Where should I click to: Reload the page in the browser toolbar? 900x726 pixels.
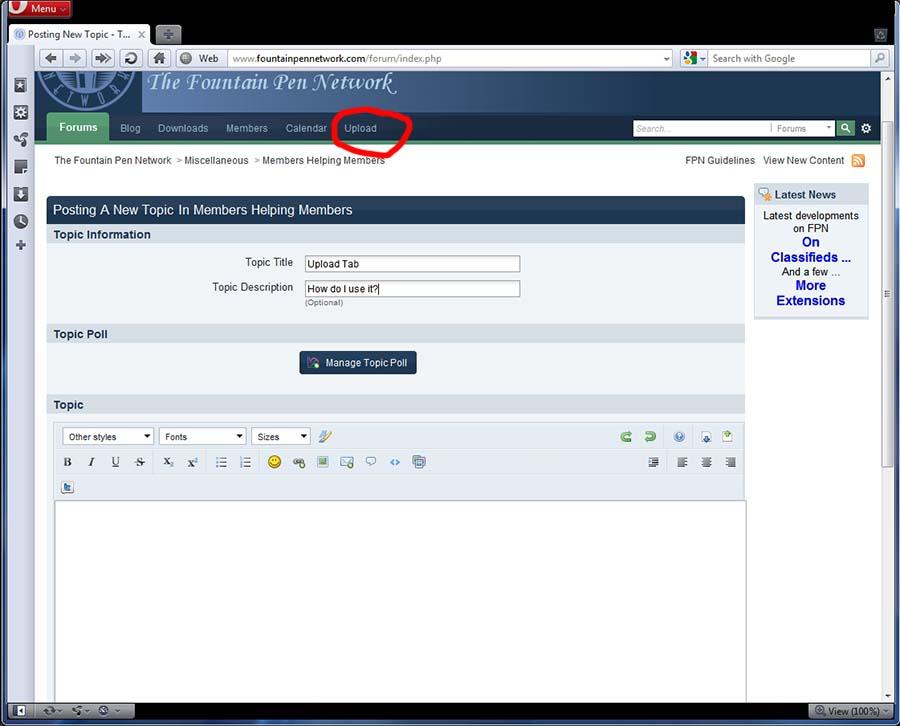(x=130, y=58)
